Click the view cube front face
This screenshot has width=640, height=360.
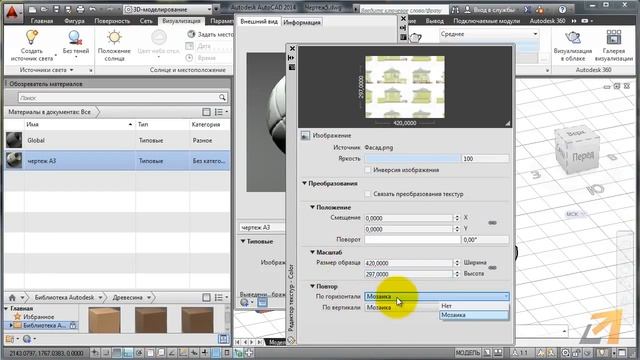(583, 156)
